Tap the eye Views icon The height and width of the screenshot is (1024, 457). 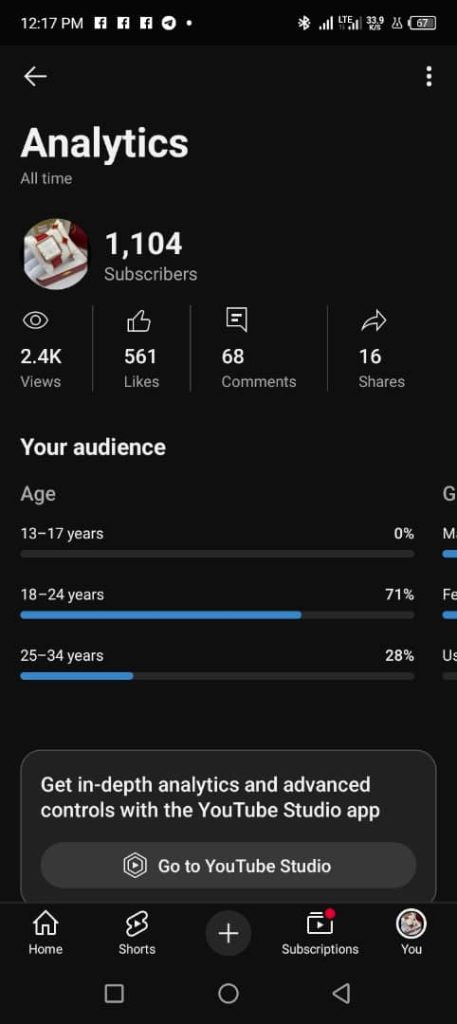(35, 320)
